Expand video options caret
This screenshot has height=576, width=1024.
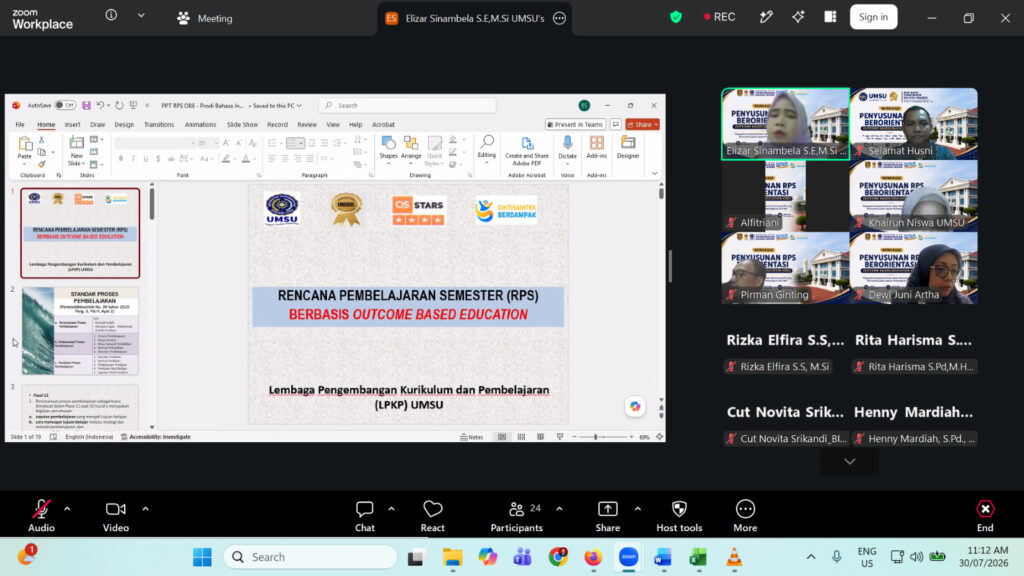tap(145, 509)
